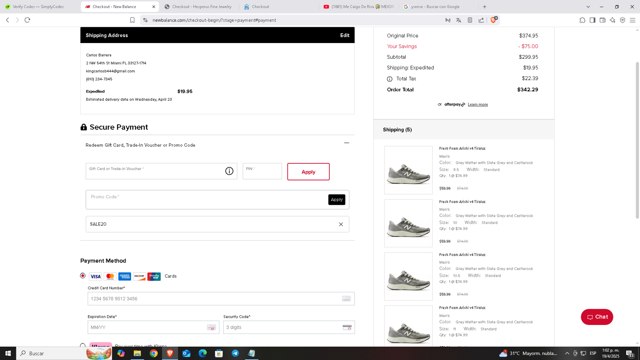This screenshot has width=640, height=360.
Task: Click the gift card info icon
Action: click(x=229, y=171)
